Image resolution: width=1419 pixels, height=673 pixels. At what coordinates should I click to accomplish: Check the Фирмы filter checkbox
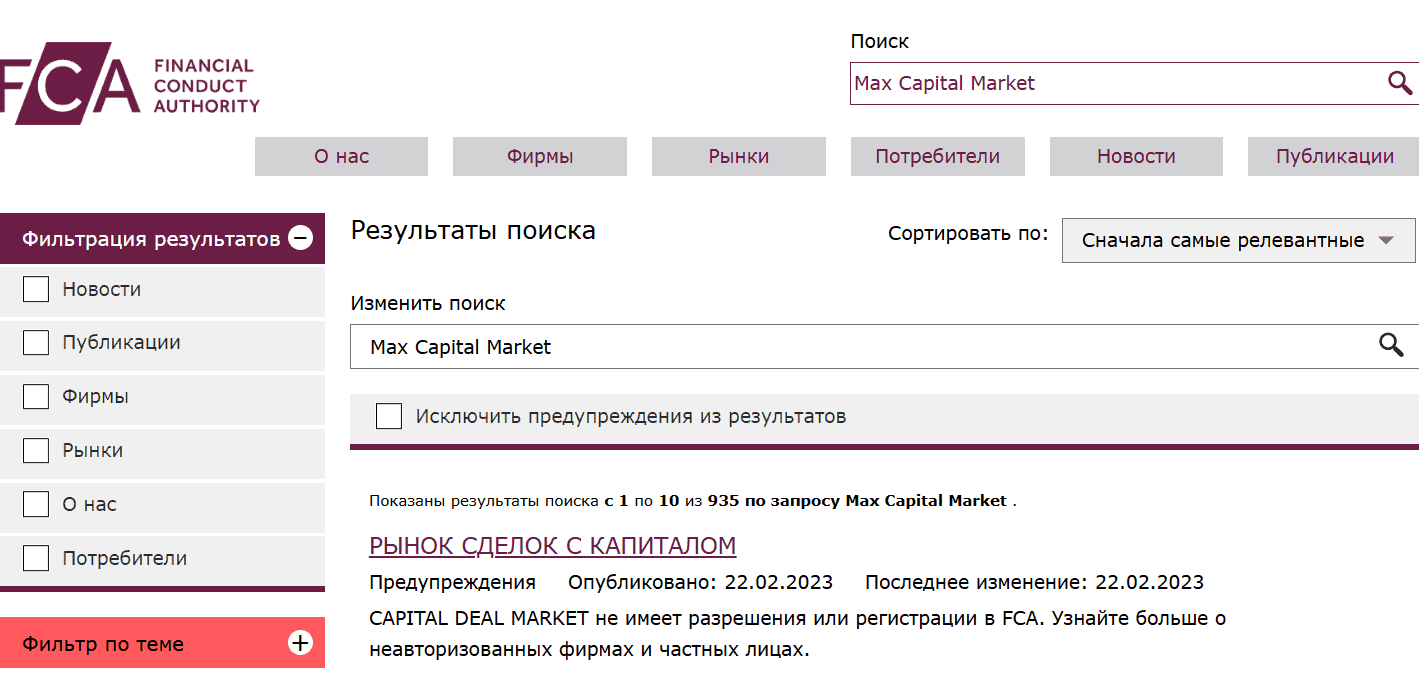point(36,396)
